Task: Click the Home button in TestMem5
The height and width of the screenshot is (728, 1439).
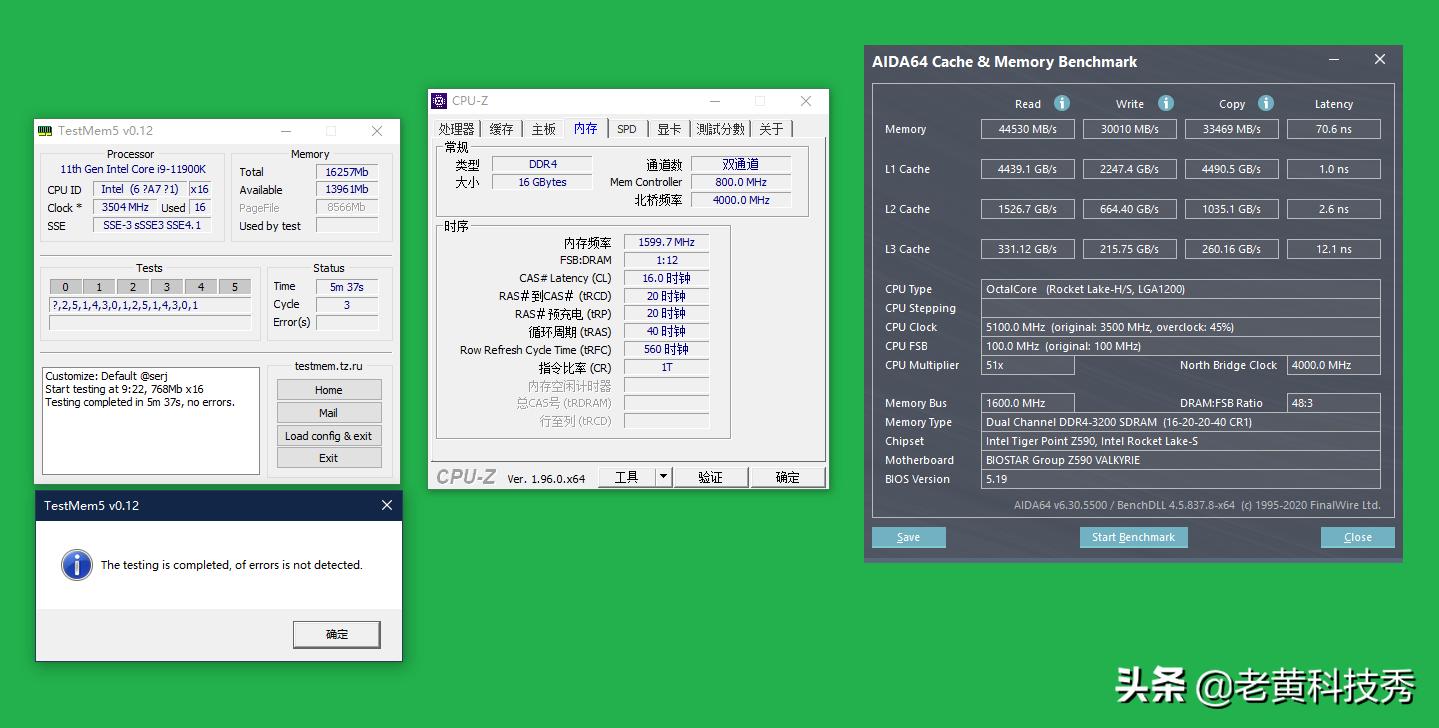Action: pyautogui.click(x=329, y=390)
